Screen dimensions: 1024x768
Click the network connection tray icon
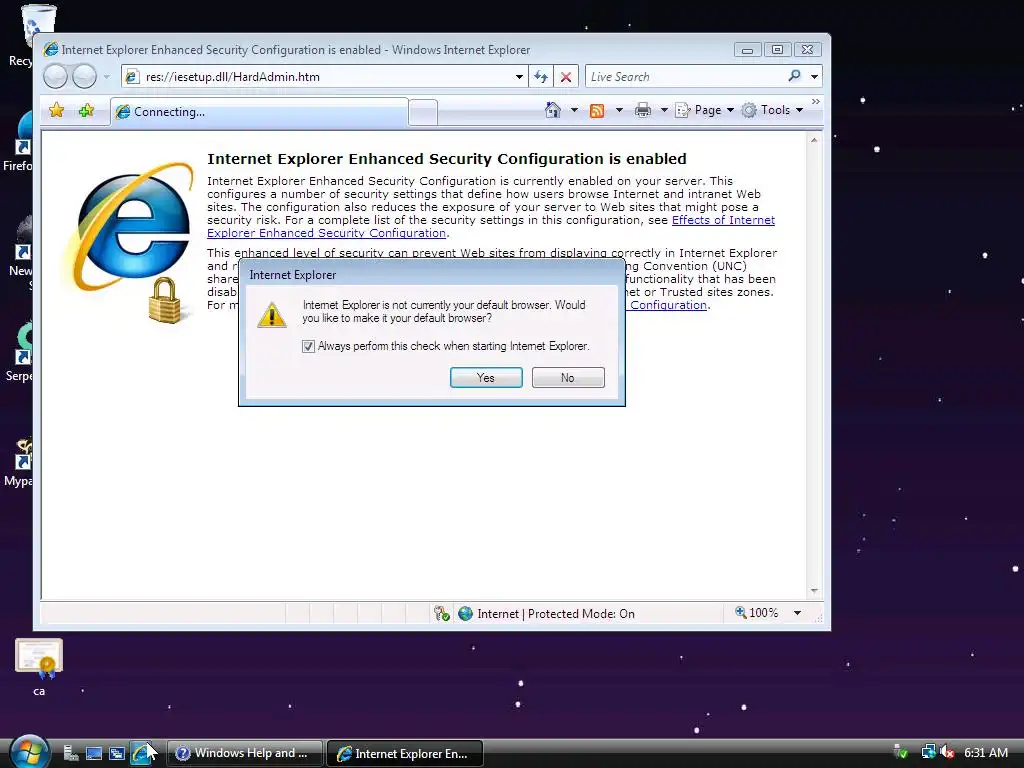click(x=928, y=752)
